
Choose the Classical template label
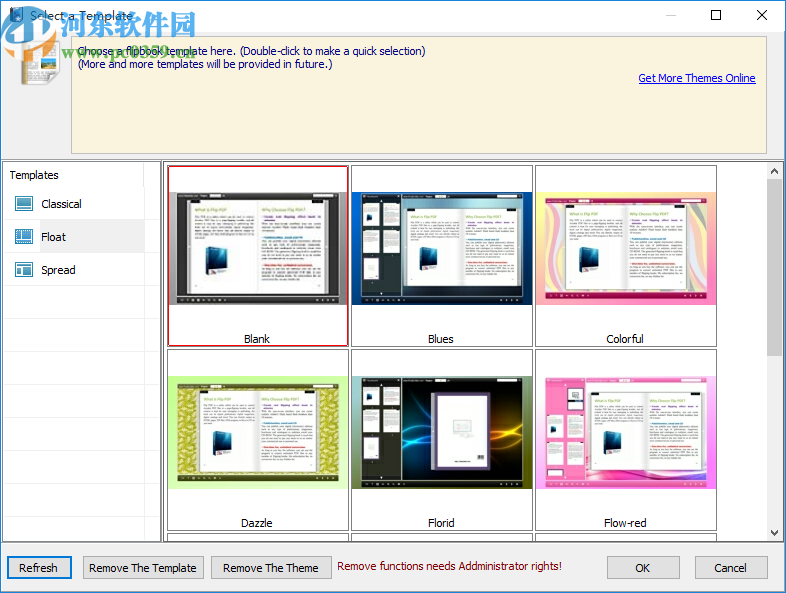tap(61, 204)
